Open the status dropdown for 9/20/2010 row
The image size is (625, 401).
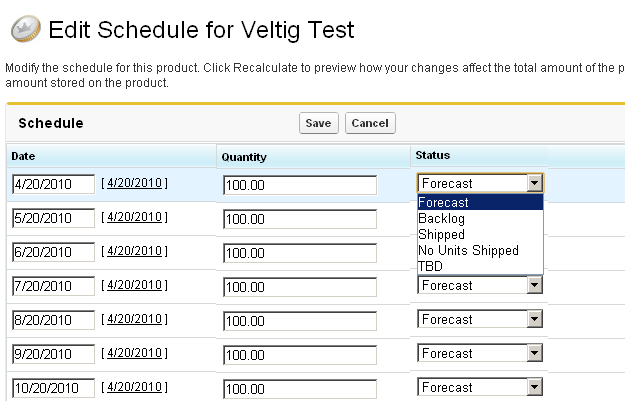pos(535,353)
